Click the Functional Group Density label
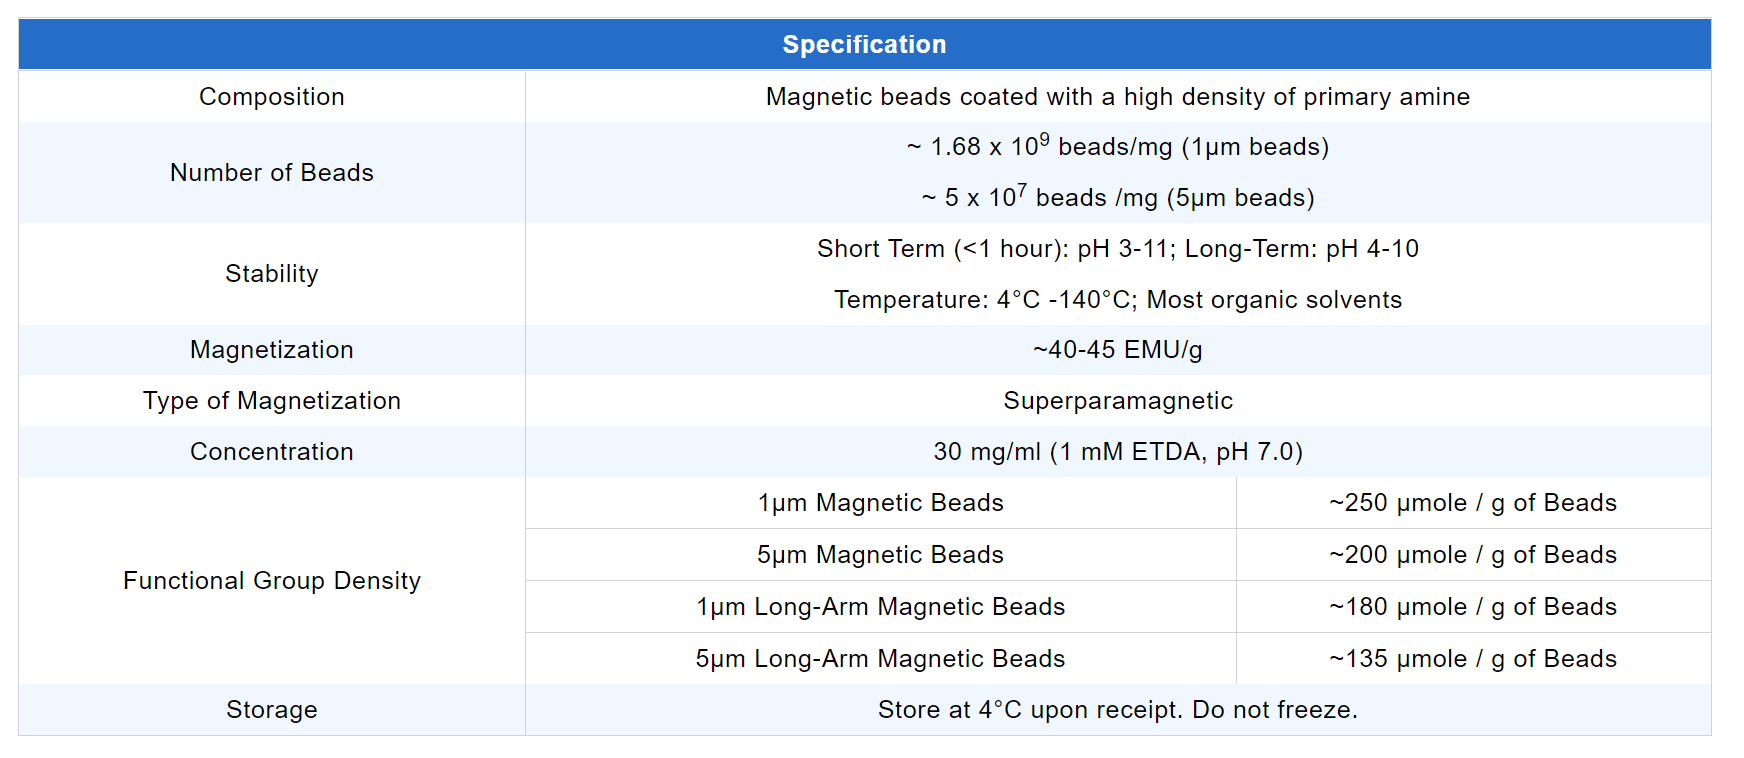 pyautogui.click(x=271, y=581)
